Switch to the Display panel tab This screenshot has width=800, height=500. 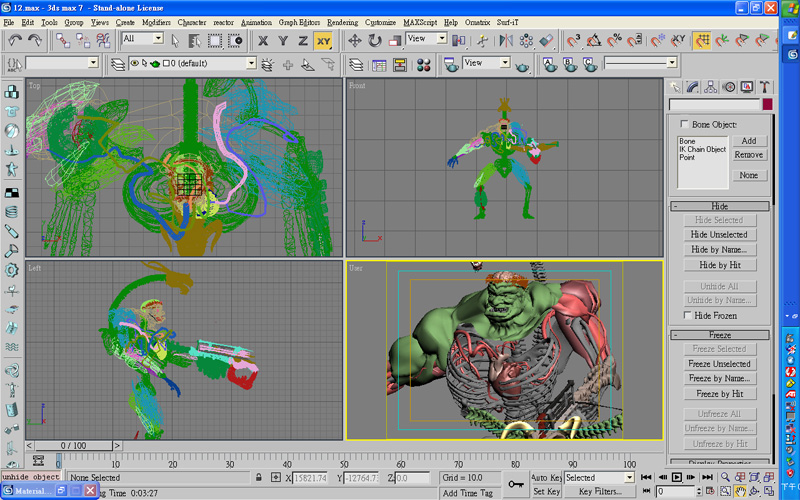coord(746,87)
